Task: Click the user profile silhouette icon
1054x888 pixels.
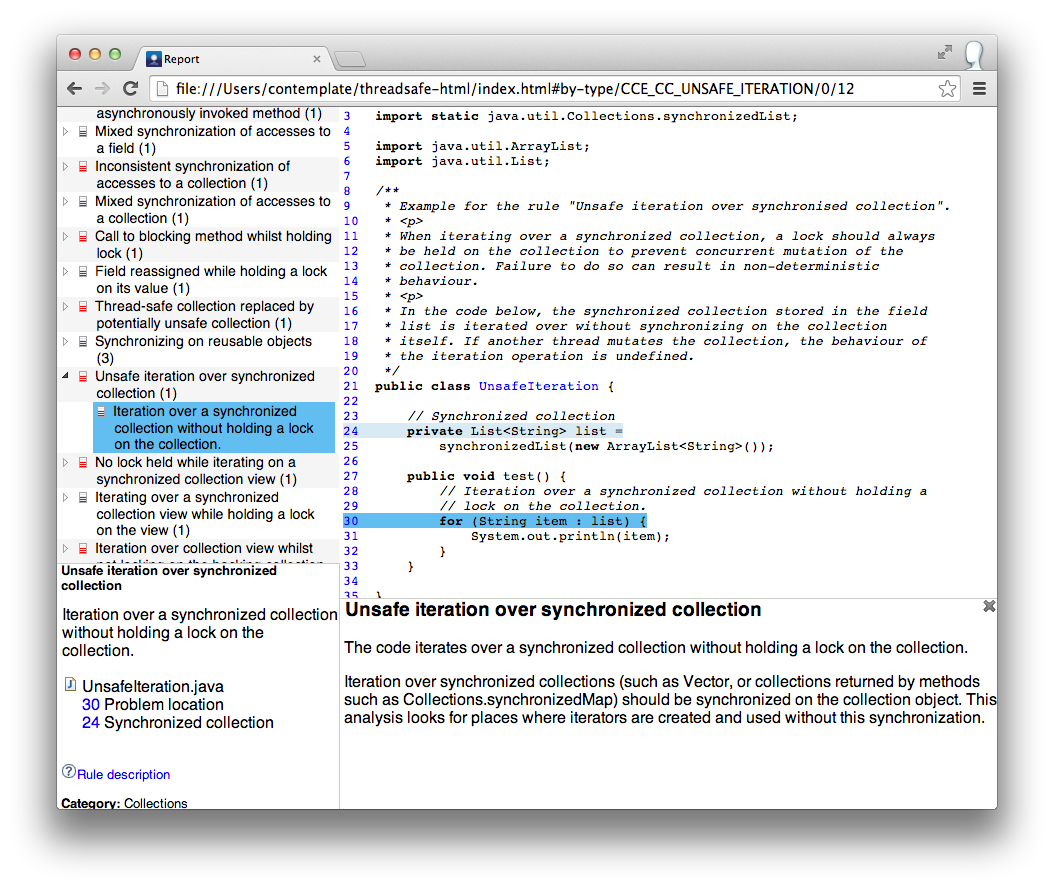Action: pyautogui.click(x=974, y=56)
